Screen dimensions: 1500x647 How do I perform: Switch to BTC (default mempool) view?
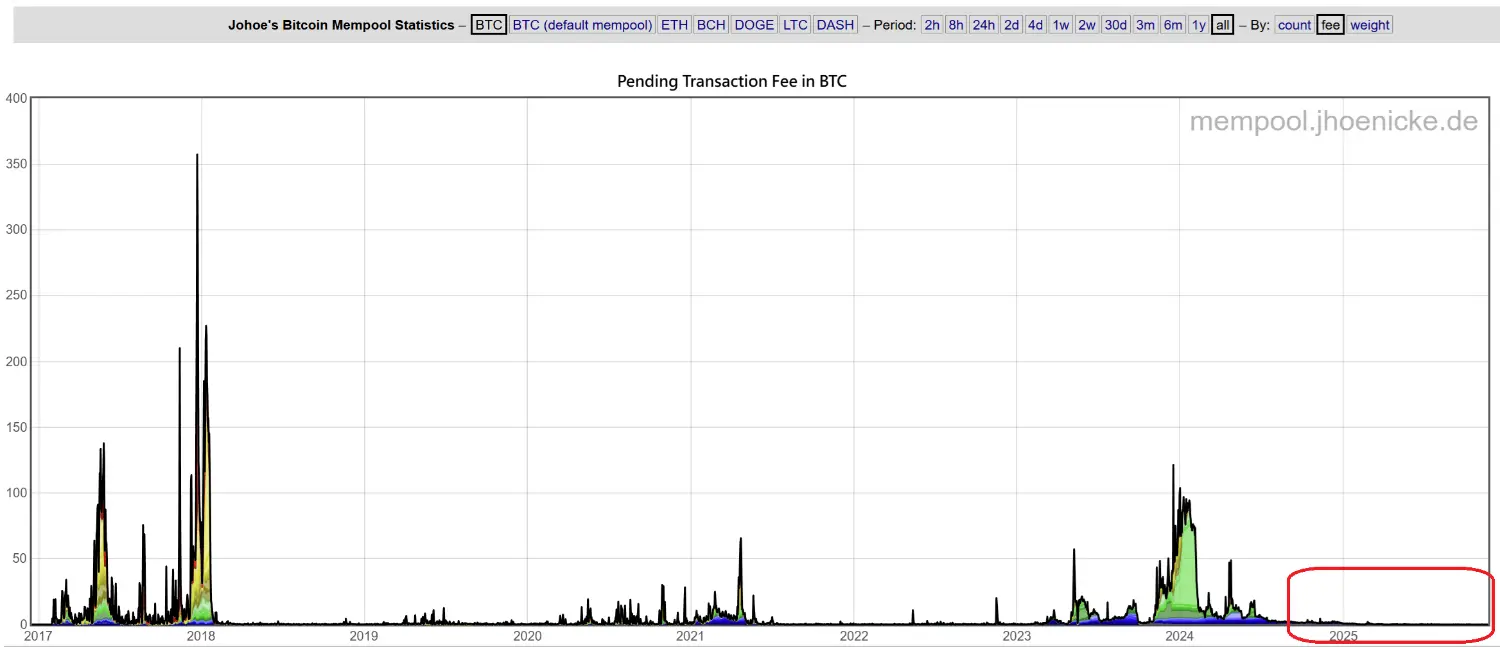(x=582, y=25)
